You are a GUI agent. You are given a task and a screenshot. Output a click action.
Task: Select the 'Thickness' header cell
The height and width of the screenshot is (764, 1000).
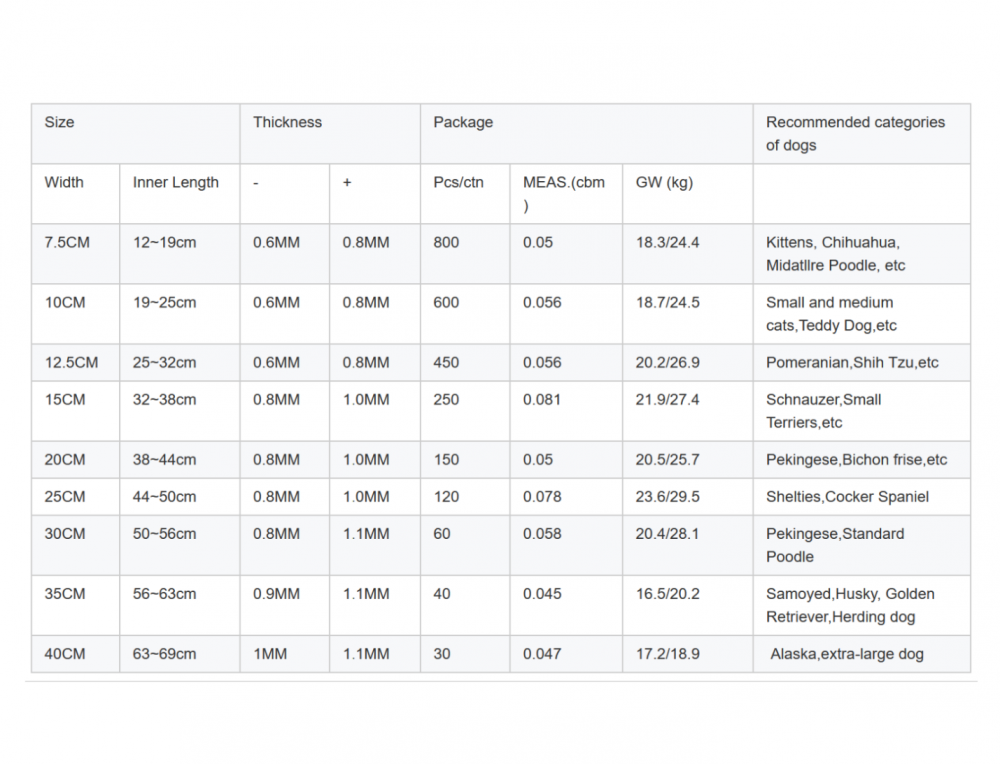point(330,134)
